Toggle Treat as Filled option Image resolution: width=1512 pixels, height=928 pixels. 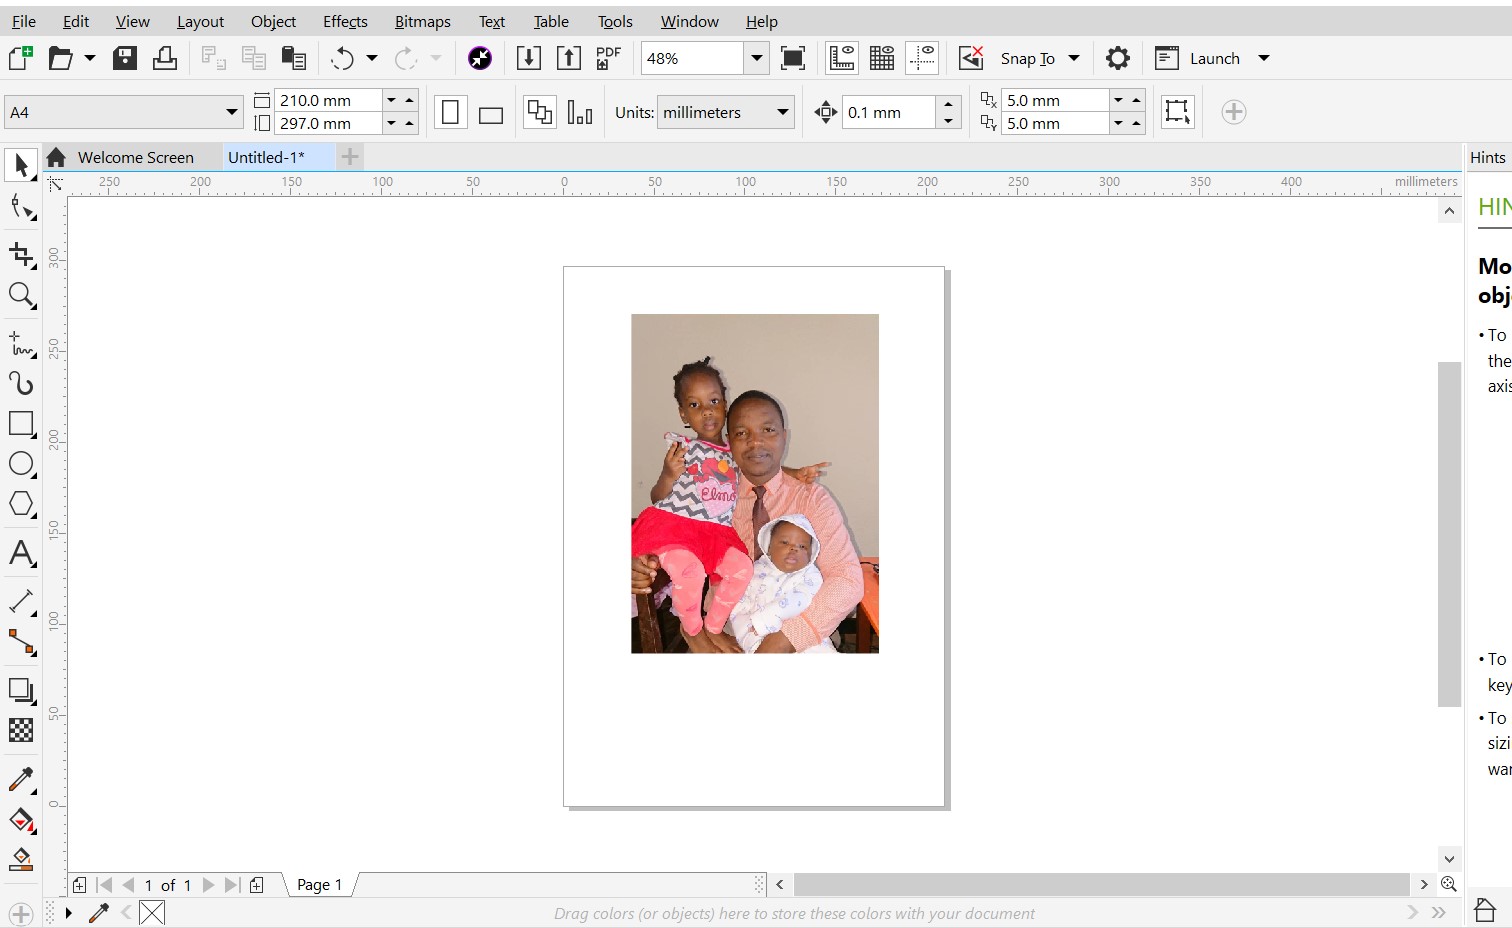pos(1177,112)
